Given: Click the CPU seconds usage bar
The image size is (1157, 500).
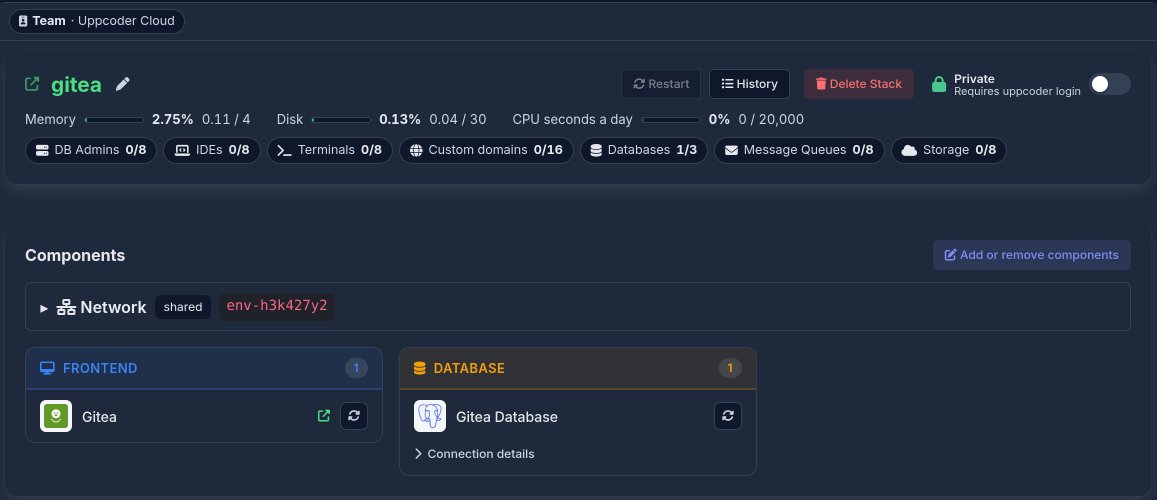Looking at the screenshot, I should tap(671, 119).
